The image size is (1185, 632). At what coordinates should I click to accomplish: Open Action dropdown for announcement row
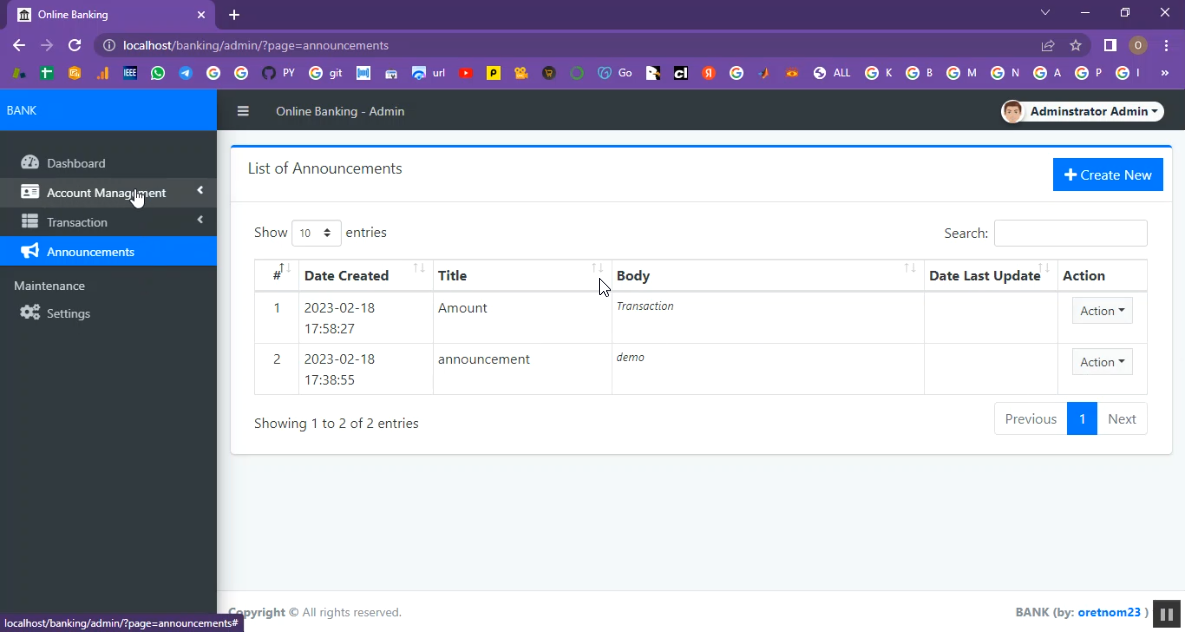pos(1102,362)
